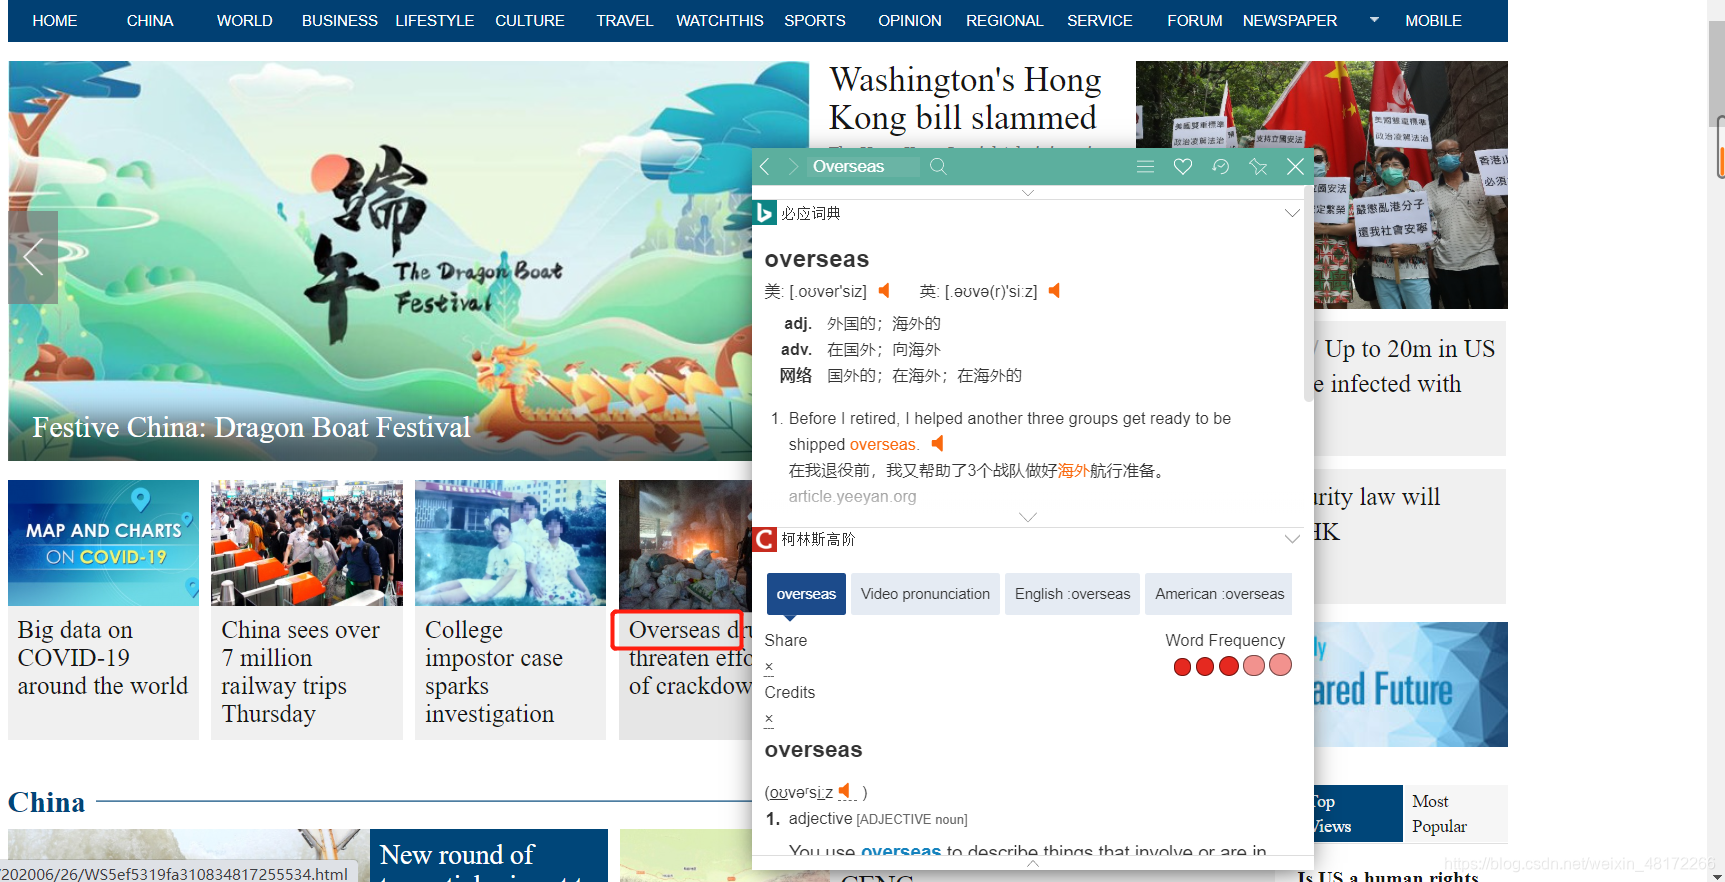This screenshot has height=882, width=1725.
Task: Dismiss the Credits section x mark
Action: (769, 718)
